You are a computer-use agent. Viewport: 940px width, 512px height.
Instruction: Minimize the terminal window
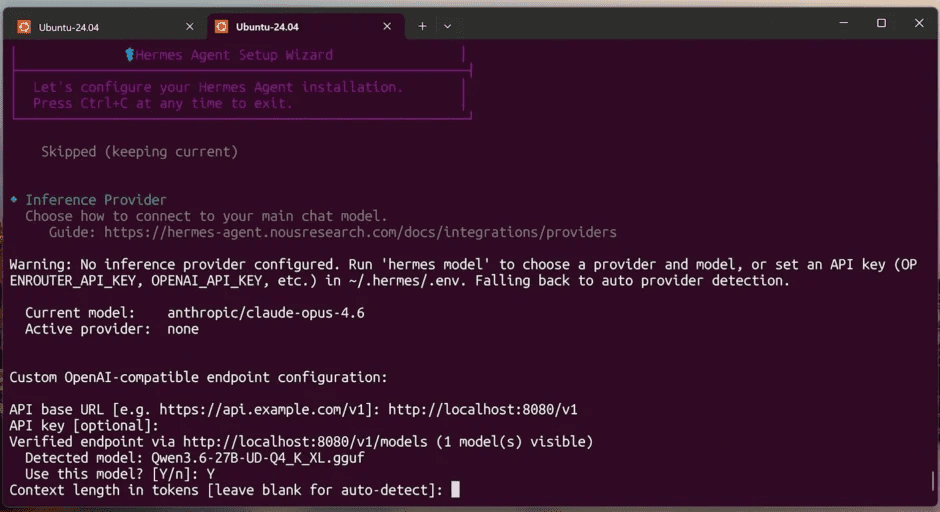click(843, 23)
